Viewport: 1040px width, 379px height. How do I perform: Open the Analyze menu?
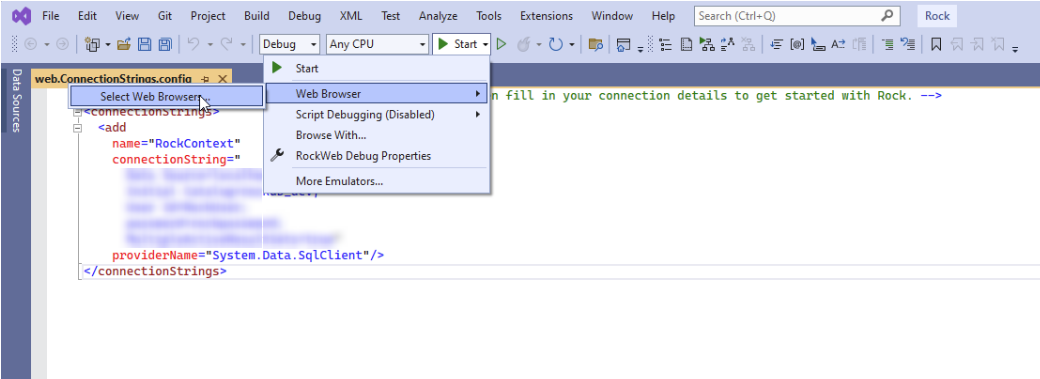tap(438, 15)
